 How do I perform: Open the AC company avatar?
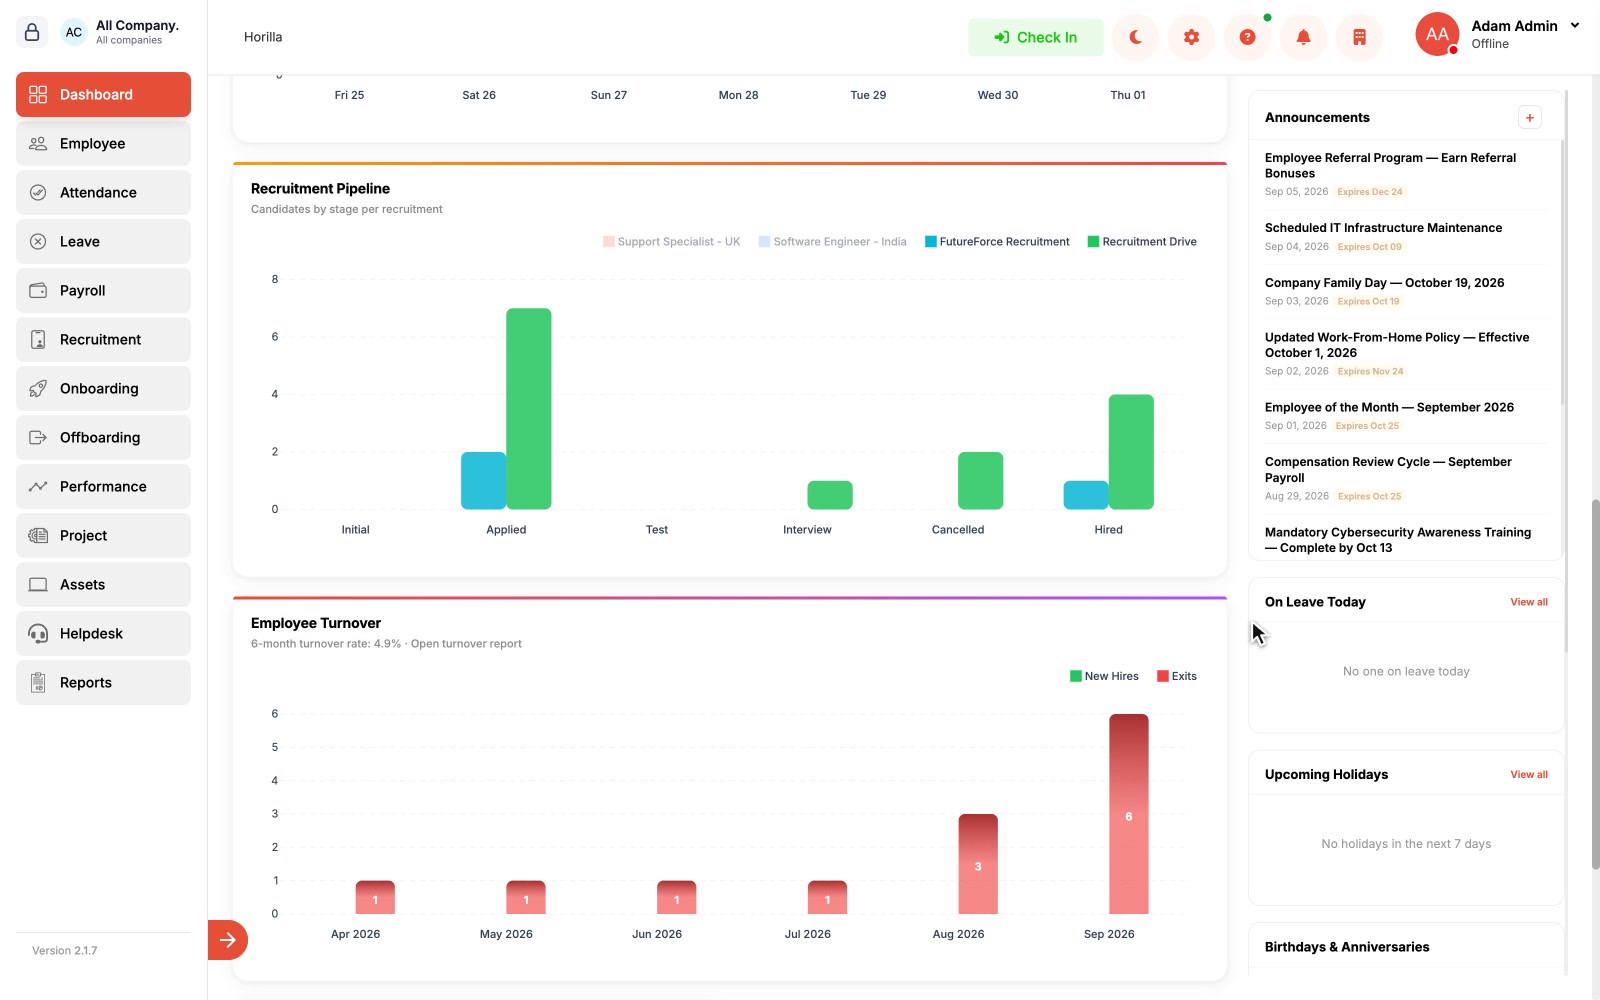[x=74, y=32]
